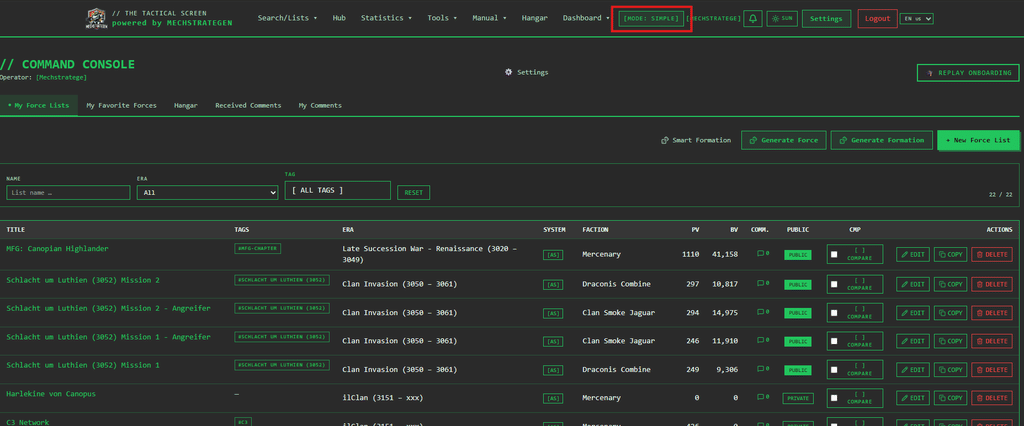Edit the Draconis Combine 'Mission 2' list

click(912, 284)
